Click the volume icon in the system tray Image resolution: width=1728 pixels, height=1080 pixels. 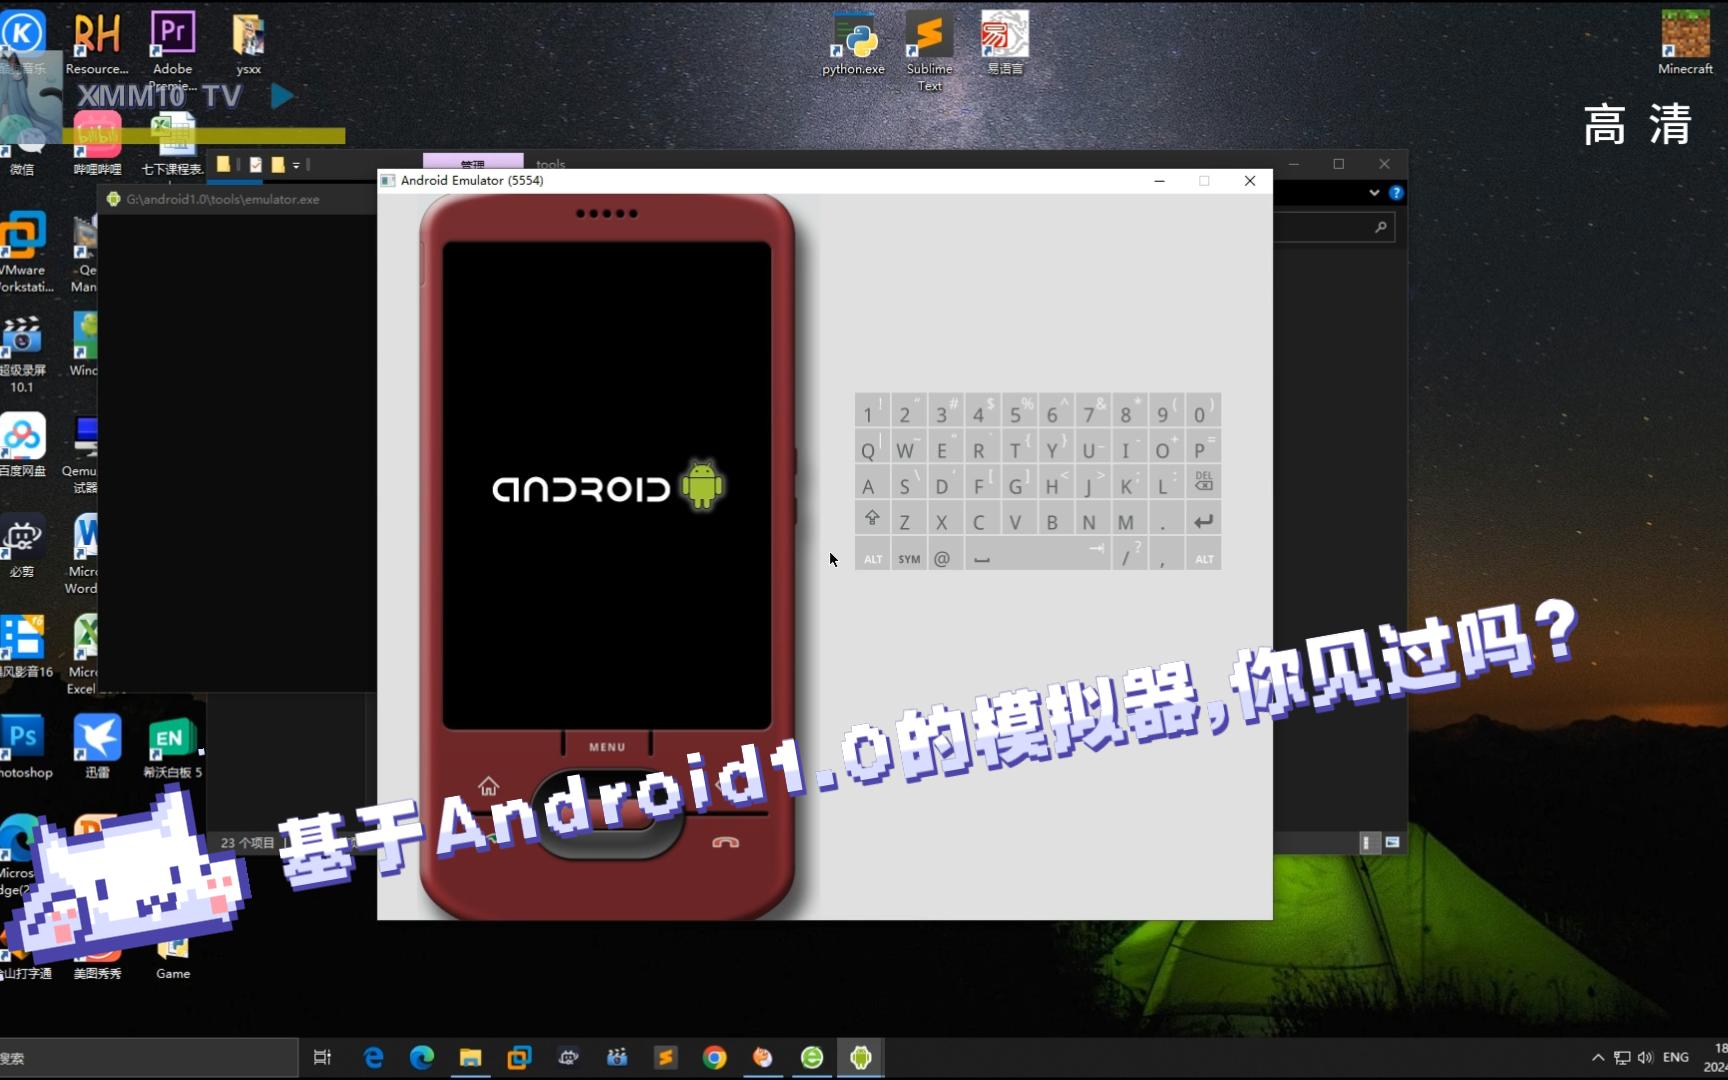coord(1645,1057)
